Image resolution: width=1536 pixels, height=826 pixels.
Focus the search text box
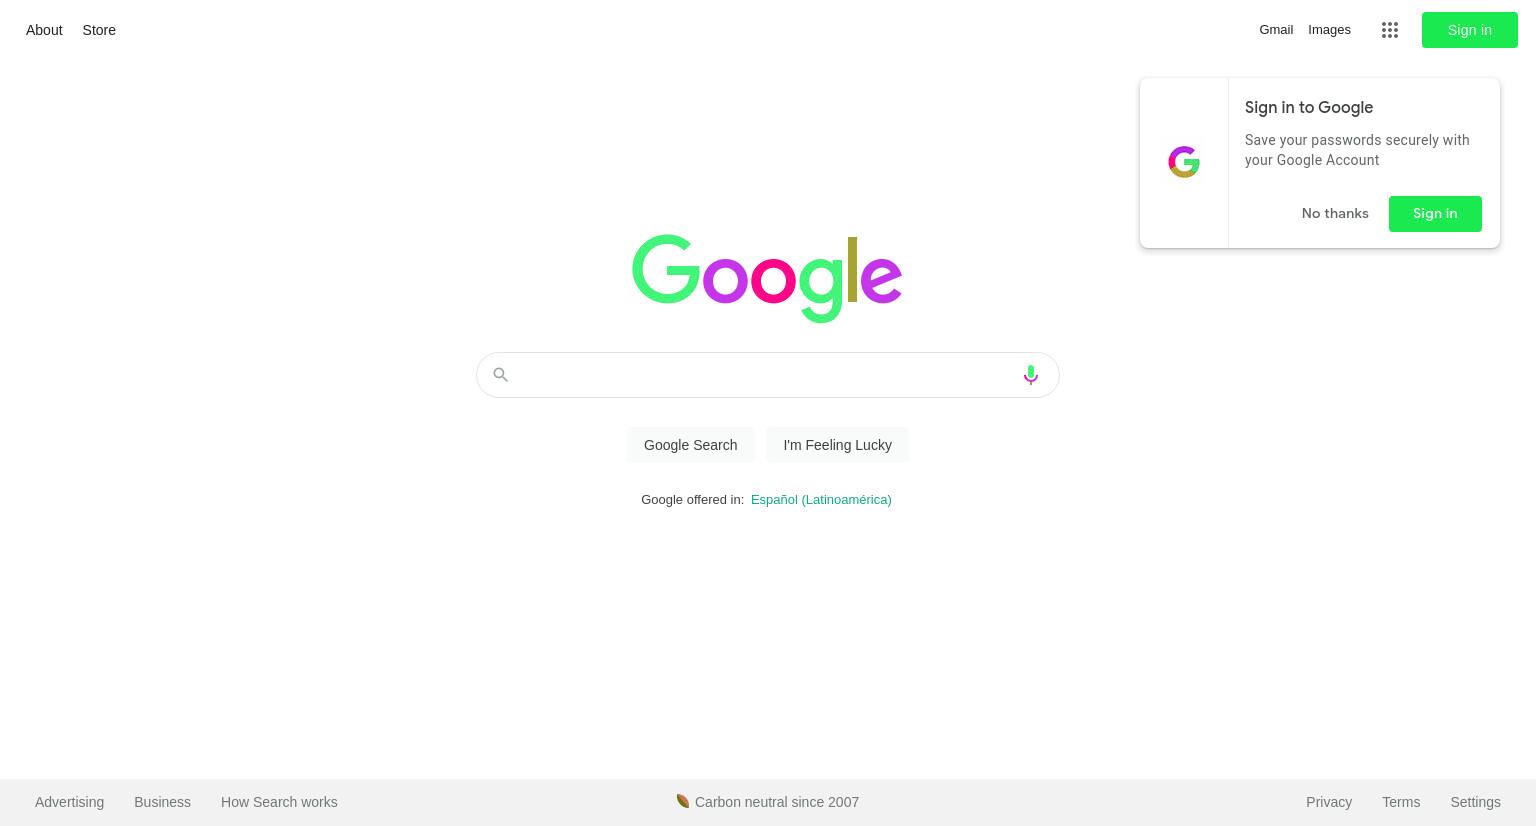coord(765,375)
